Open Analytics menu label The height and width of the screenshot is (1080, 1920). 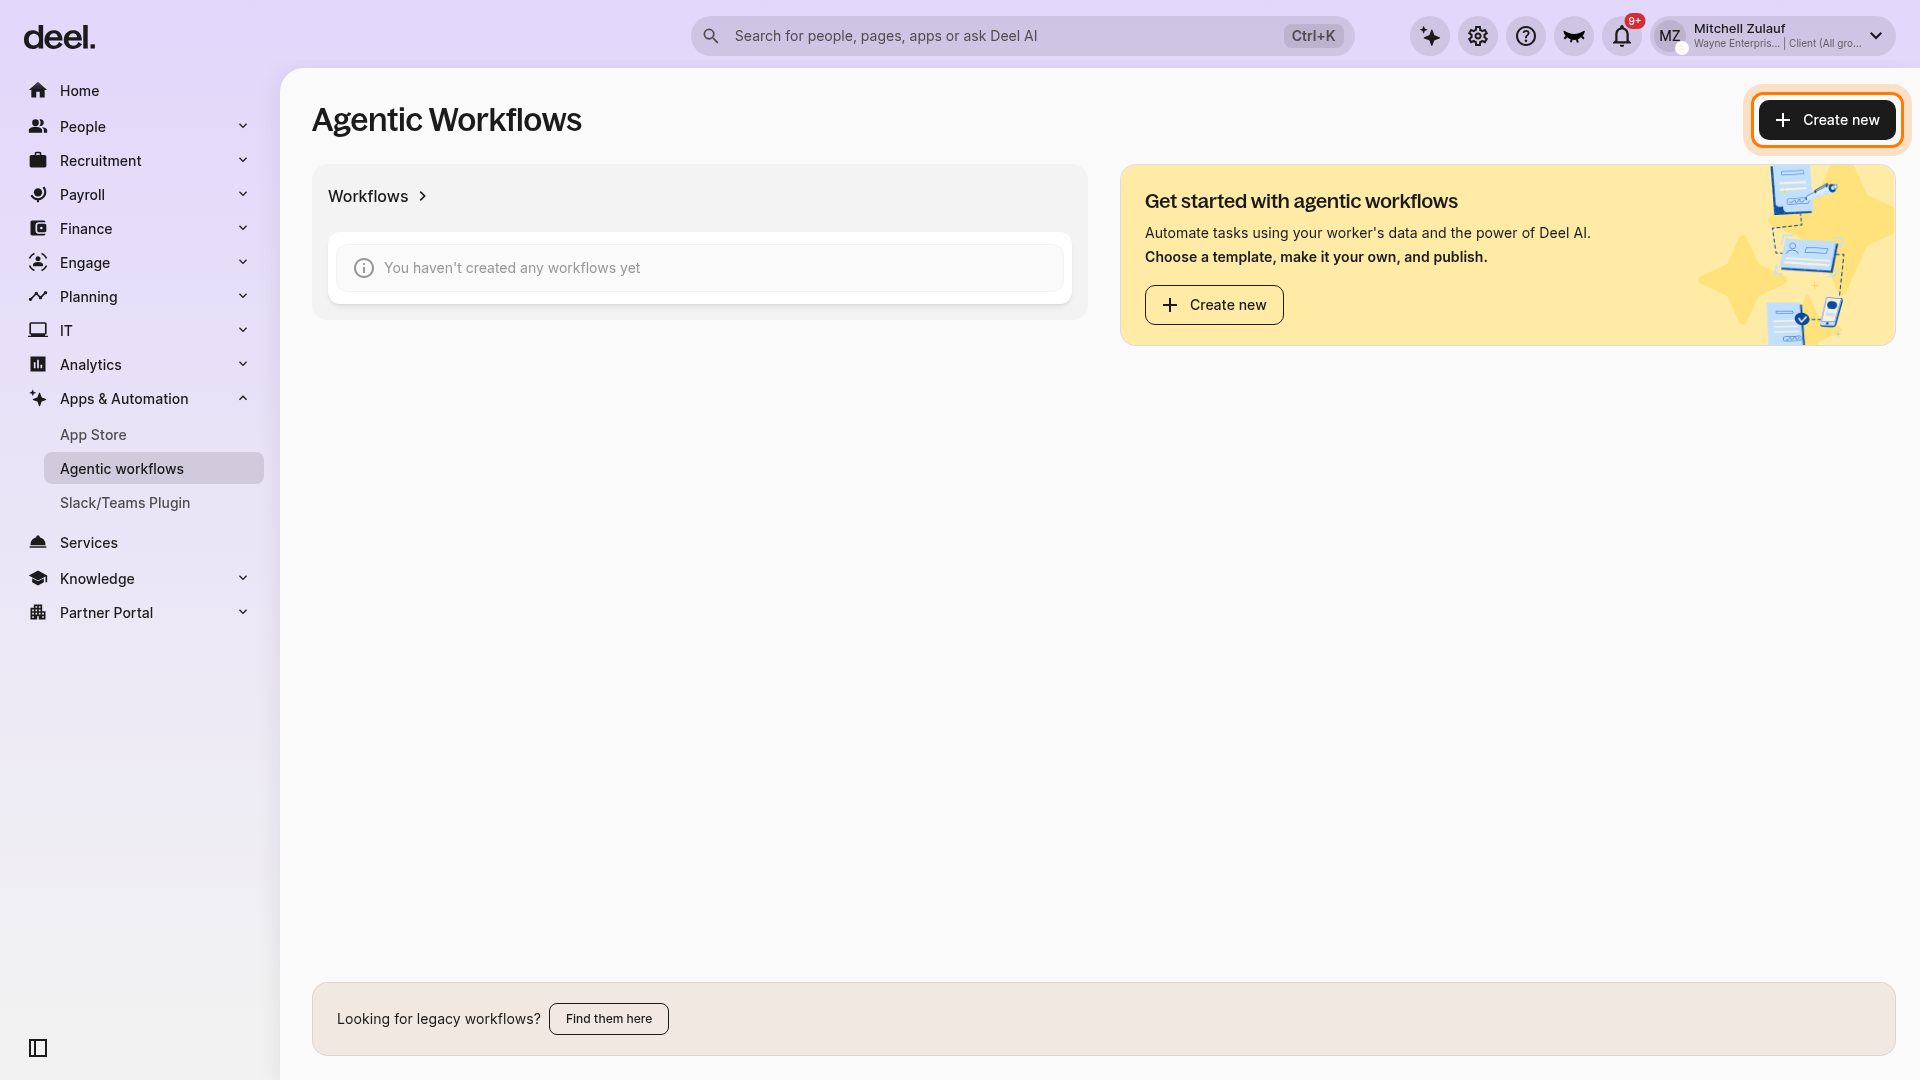[91, 365]
